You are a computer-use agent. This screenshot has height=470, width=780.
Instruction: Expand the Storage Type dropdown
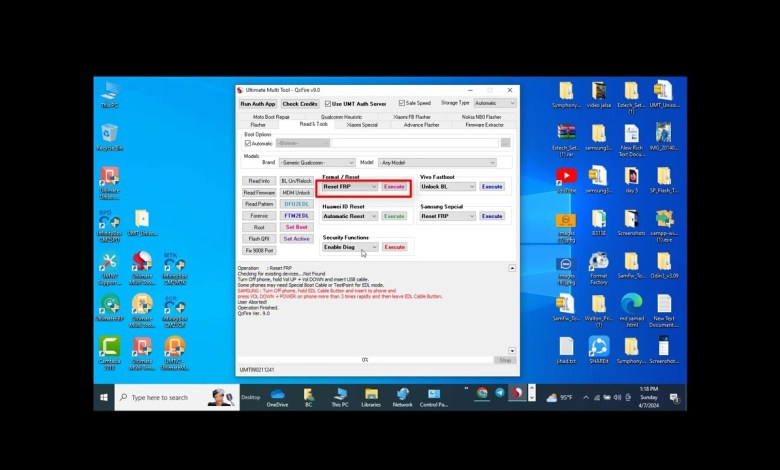(x=494, y=103)
